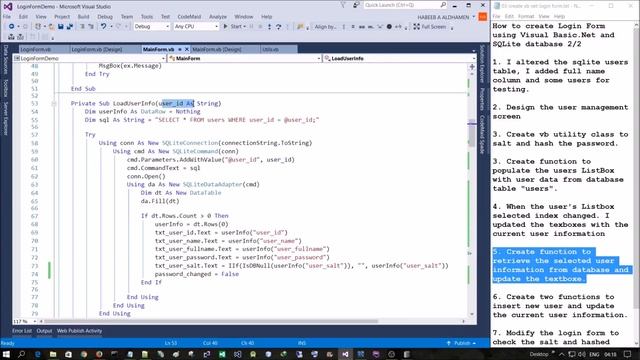640x360 pixels.
Task: Click the Uncomment lines toolbar icon
Action: click(x=91, y=27)
